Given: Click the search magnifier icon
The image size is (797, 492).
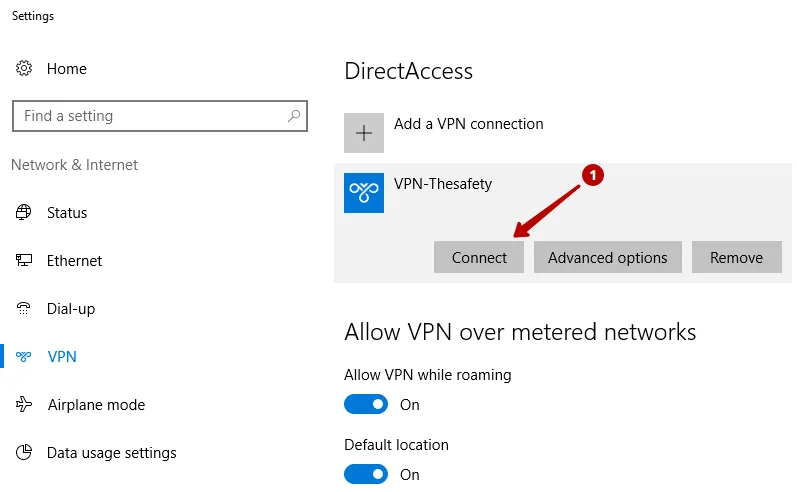Looking at the screenshot, I should coord(294,116).
